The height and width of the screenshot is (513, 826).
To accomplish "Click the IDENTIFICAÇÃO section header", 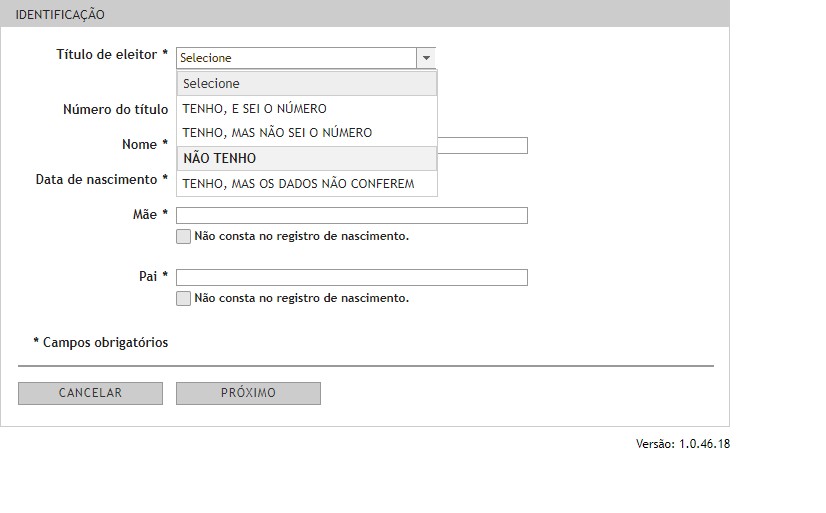I will (60, 15).
